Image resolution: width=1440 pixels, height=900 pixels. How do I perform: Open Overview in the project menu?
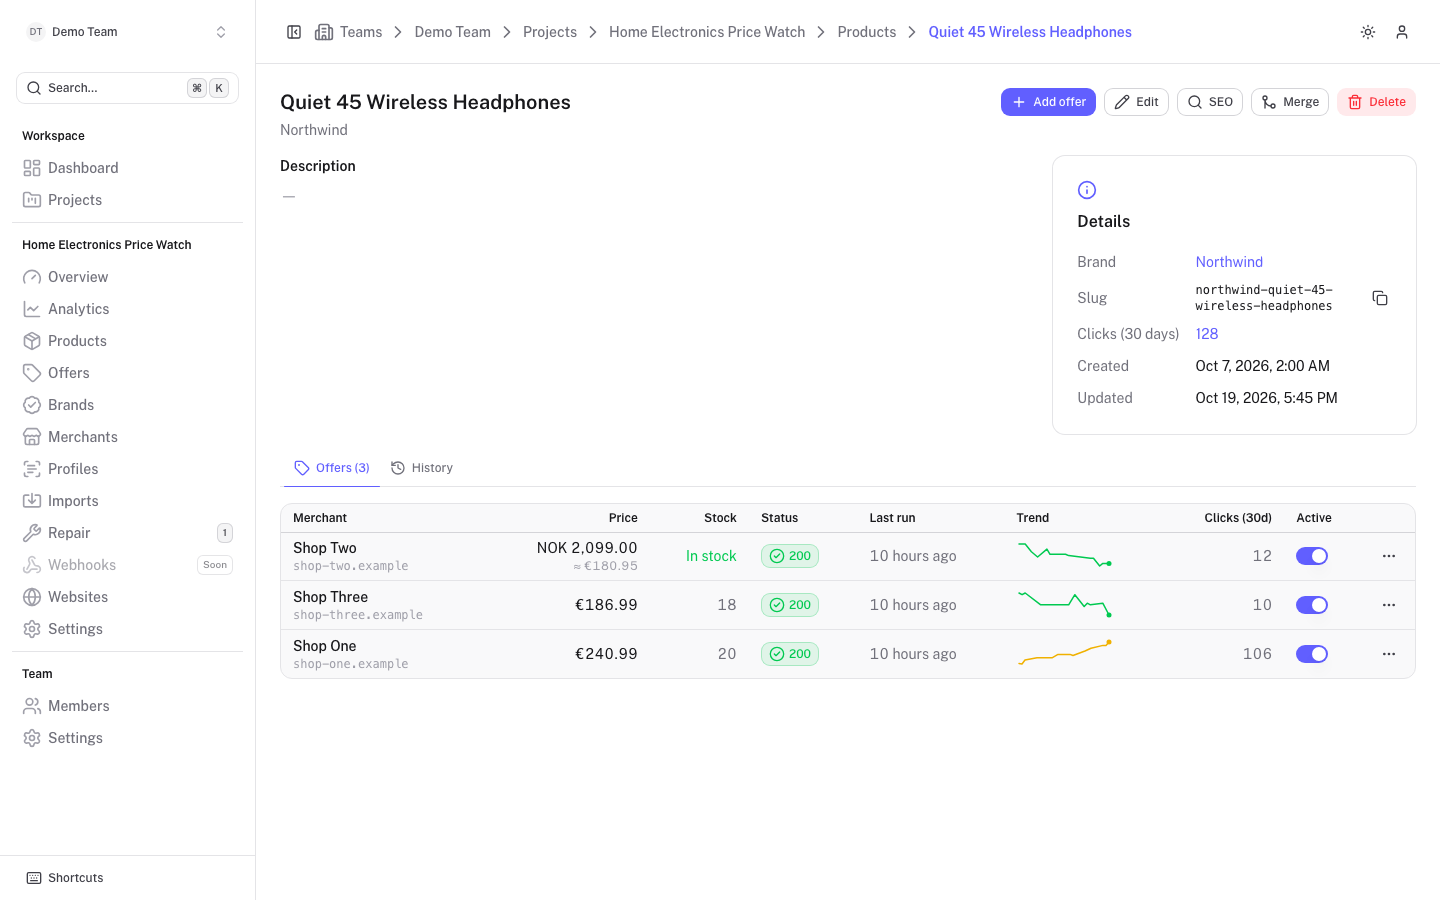pyautogui.click(x=127, y=277)
